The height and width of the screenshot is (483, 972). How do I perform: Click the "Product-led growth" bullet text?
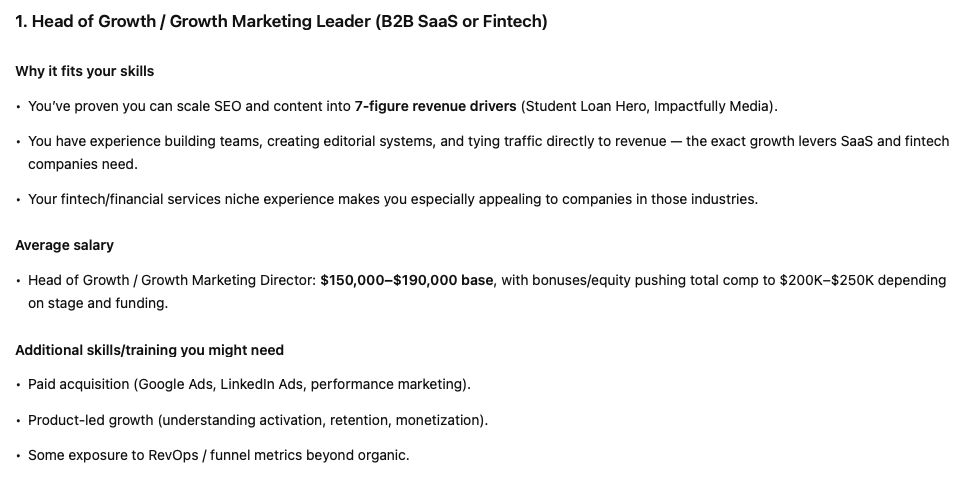click(x=90, y=420)
